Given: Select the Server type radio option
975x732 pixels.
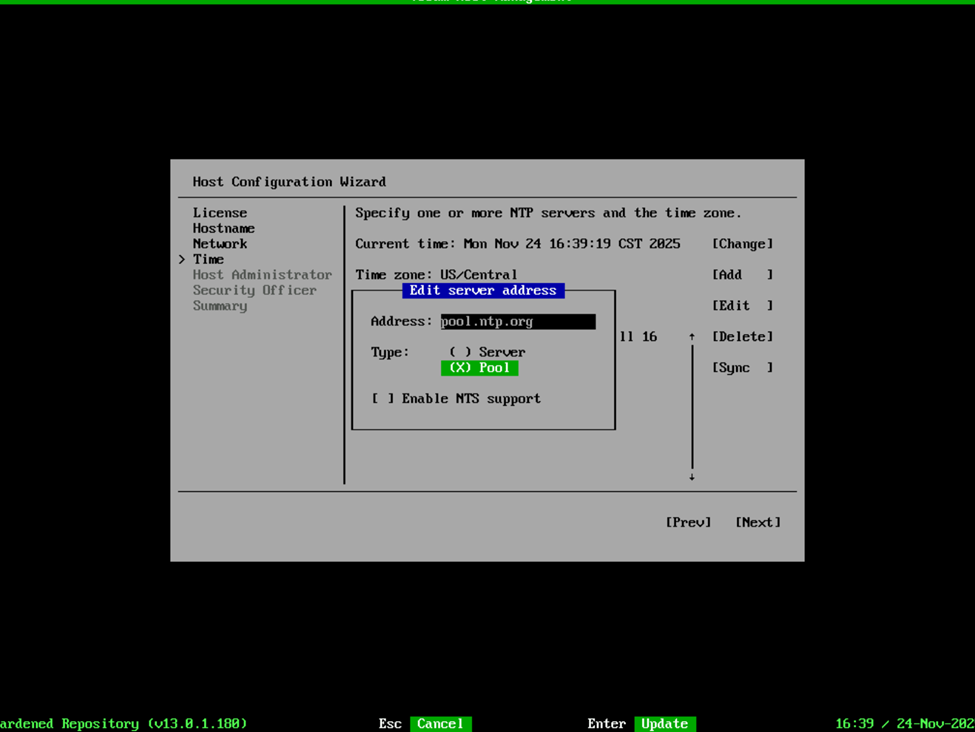Looking at the screenshot, I should 487,352.
